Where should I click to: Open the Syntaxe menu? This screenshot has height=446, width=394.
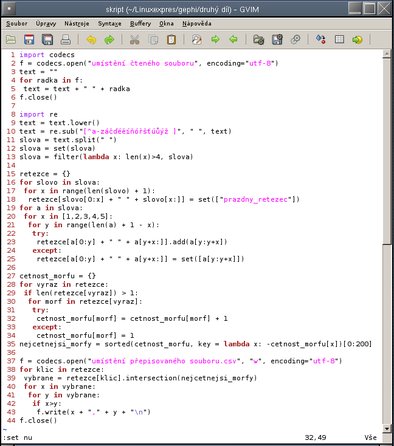(110, 24)
